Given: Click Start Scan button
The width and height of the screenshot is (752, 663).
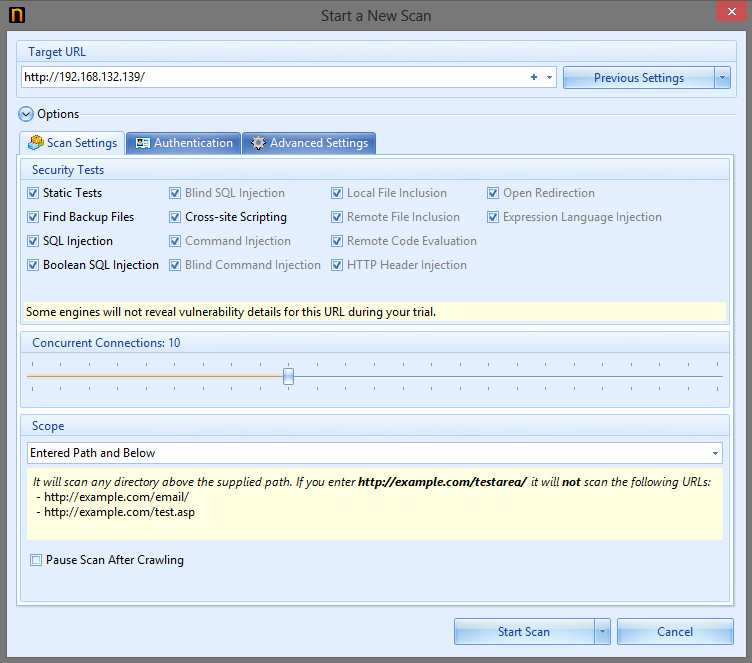Looking at the screenshot, I should coord(524,632).
